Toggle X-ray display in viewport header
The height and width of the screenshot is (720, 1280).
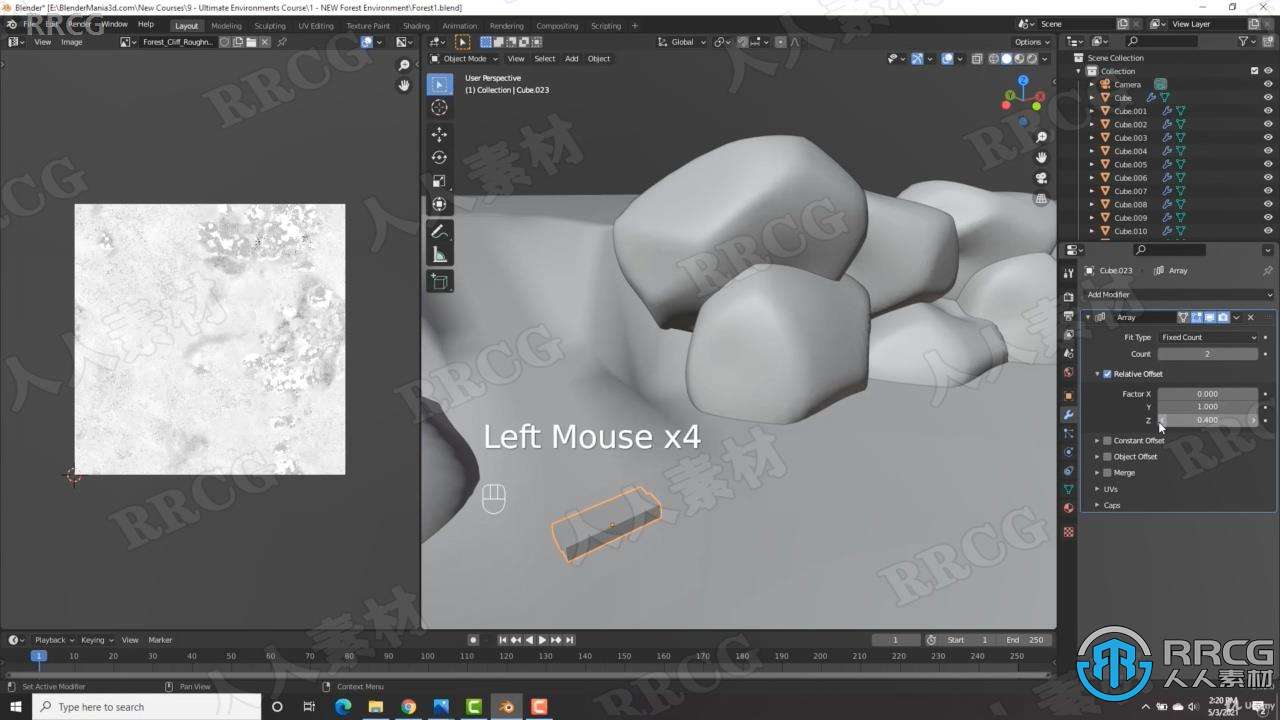(977, 58)
